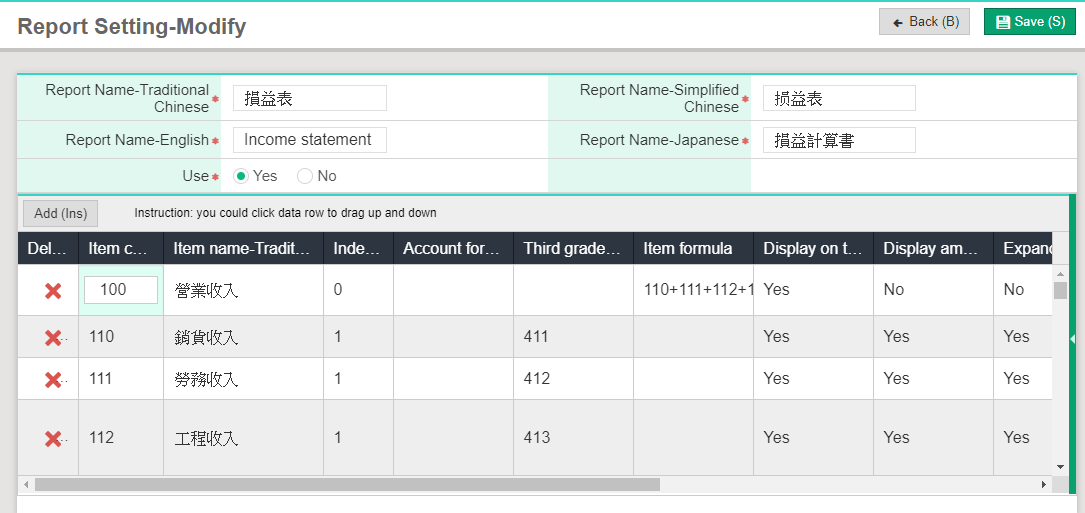Select the No radio for Use

click(x=305, y=176)
